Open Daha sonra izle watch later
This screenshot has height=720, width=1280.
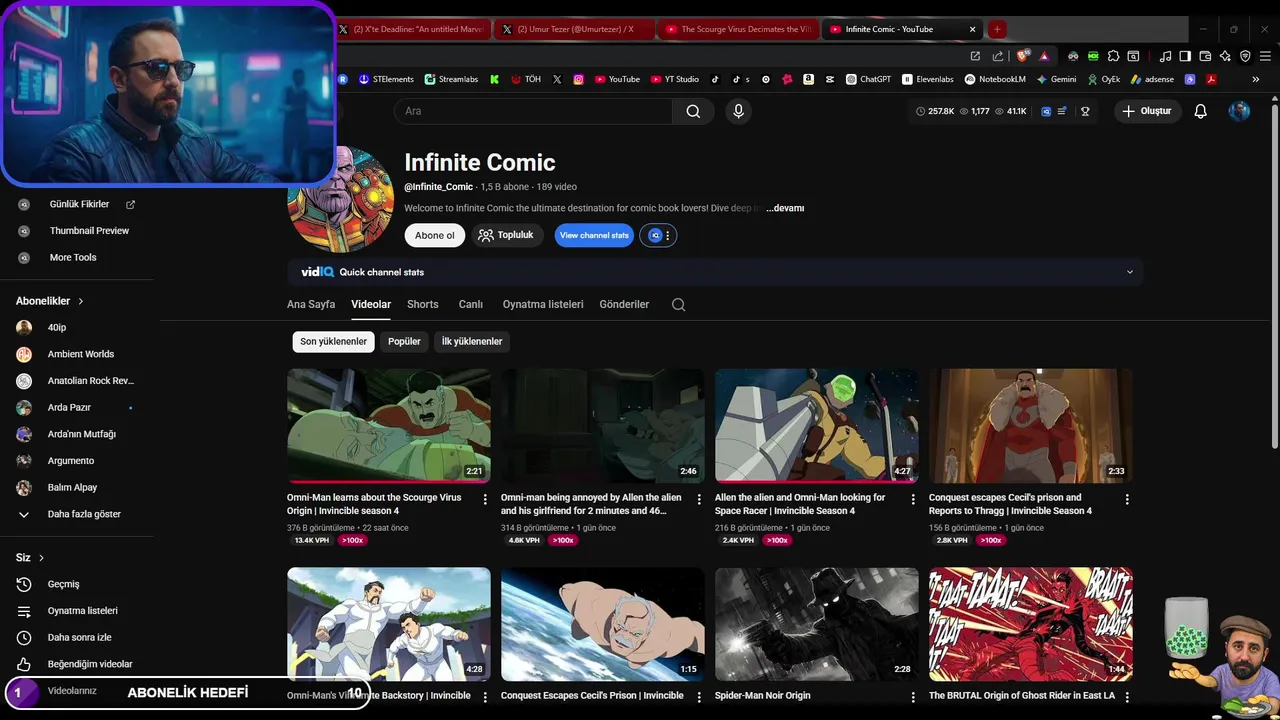click(77, 638)
